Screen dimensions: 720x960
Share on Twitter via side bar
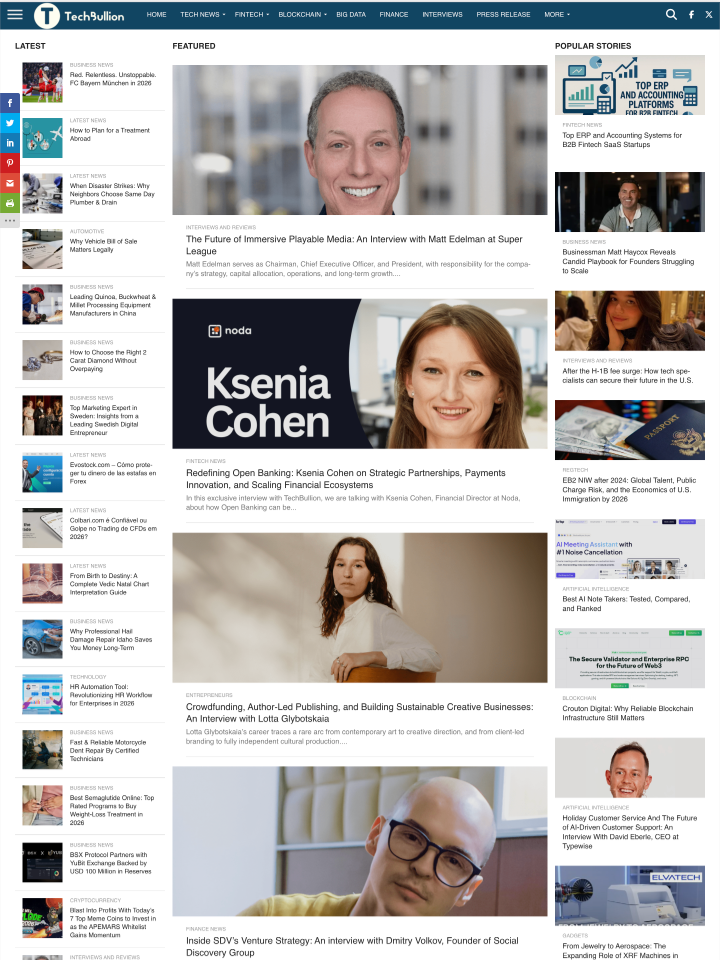pos(10,123)
